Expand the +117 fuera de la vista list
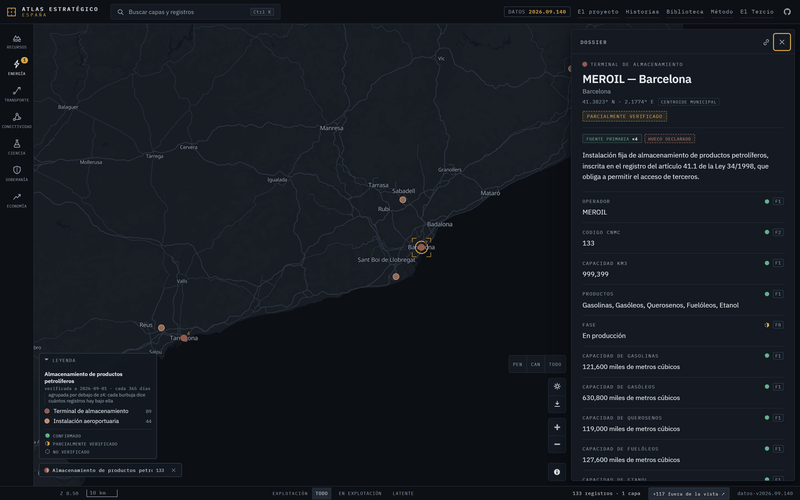 [x=688, y=493]
